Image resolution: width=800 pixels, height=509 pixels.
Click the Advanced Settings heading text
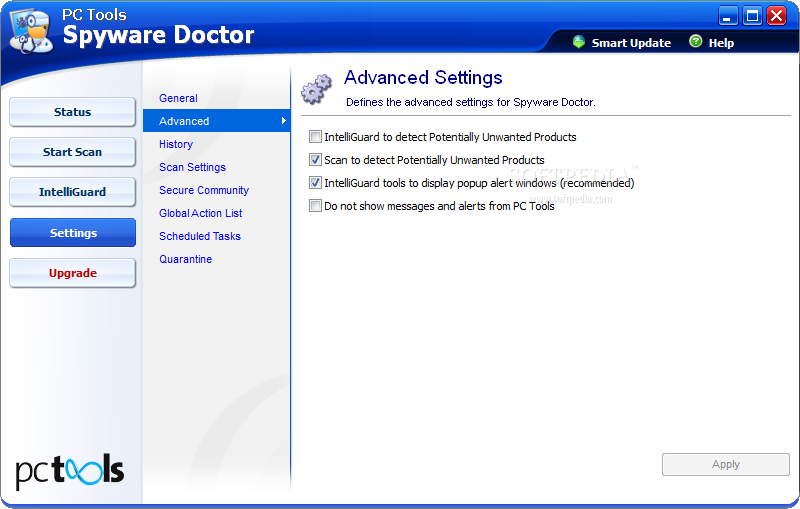(423, 78)
